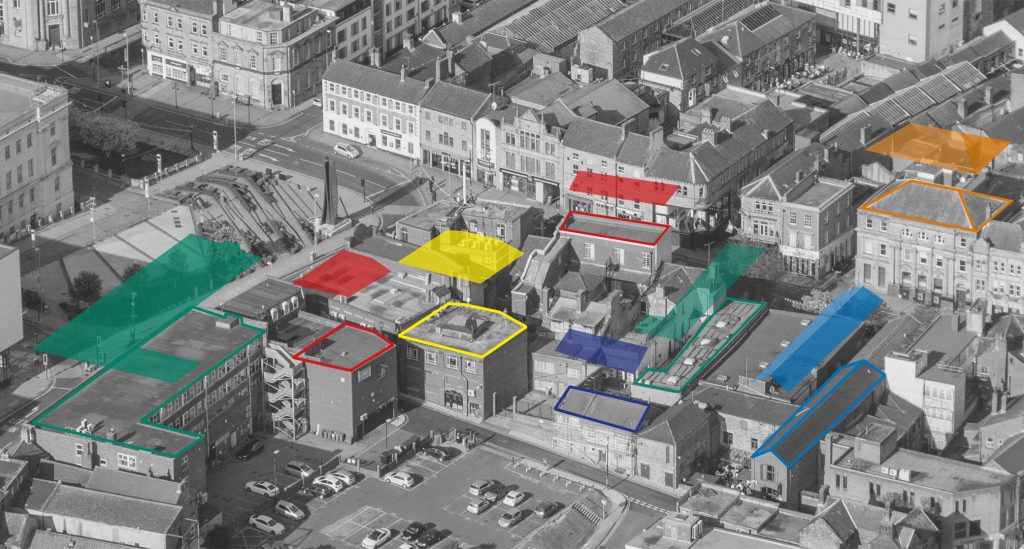1024x549 pixels.
Task: Click the light blue translucent overlay strip
Action: (822, 335)
